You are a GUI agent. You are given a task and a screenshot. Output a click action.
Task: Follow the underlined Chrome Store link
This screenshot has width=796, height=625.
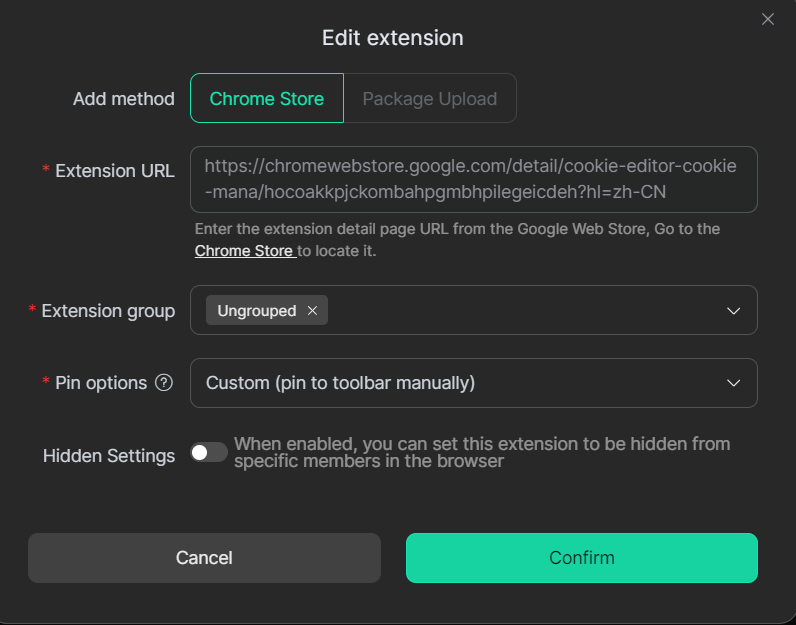(x=244, y=251)
